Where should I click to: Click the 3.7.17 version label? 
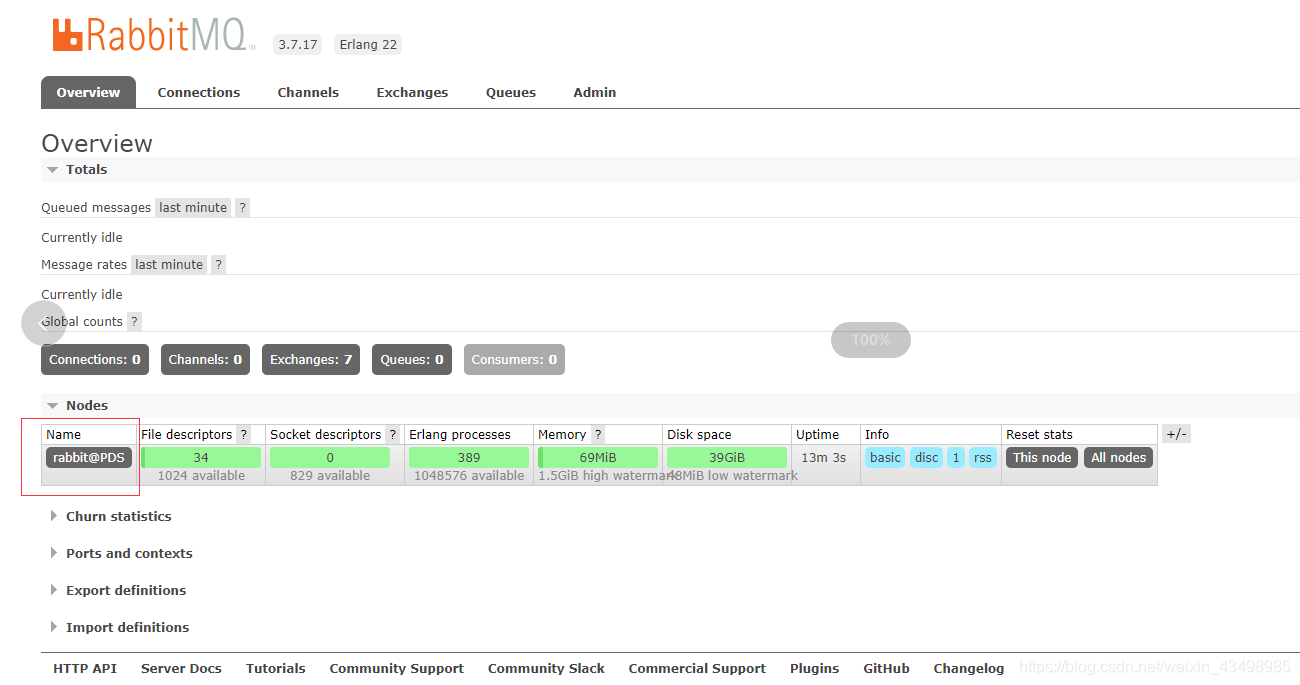[298, 45]
